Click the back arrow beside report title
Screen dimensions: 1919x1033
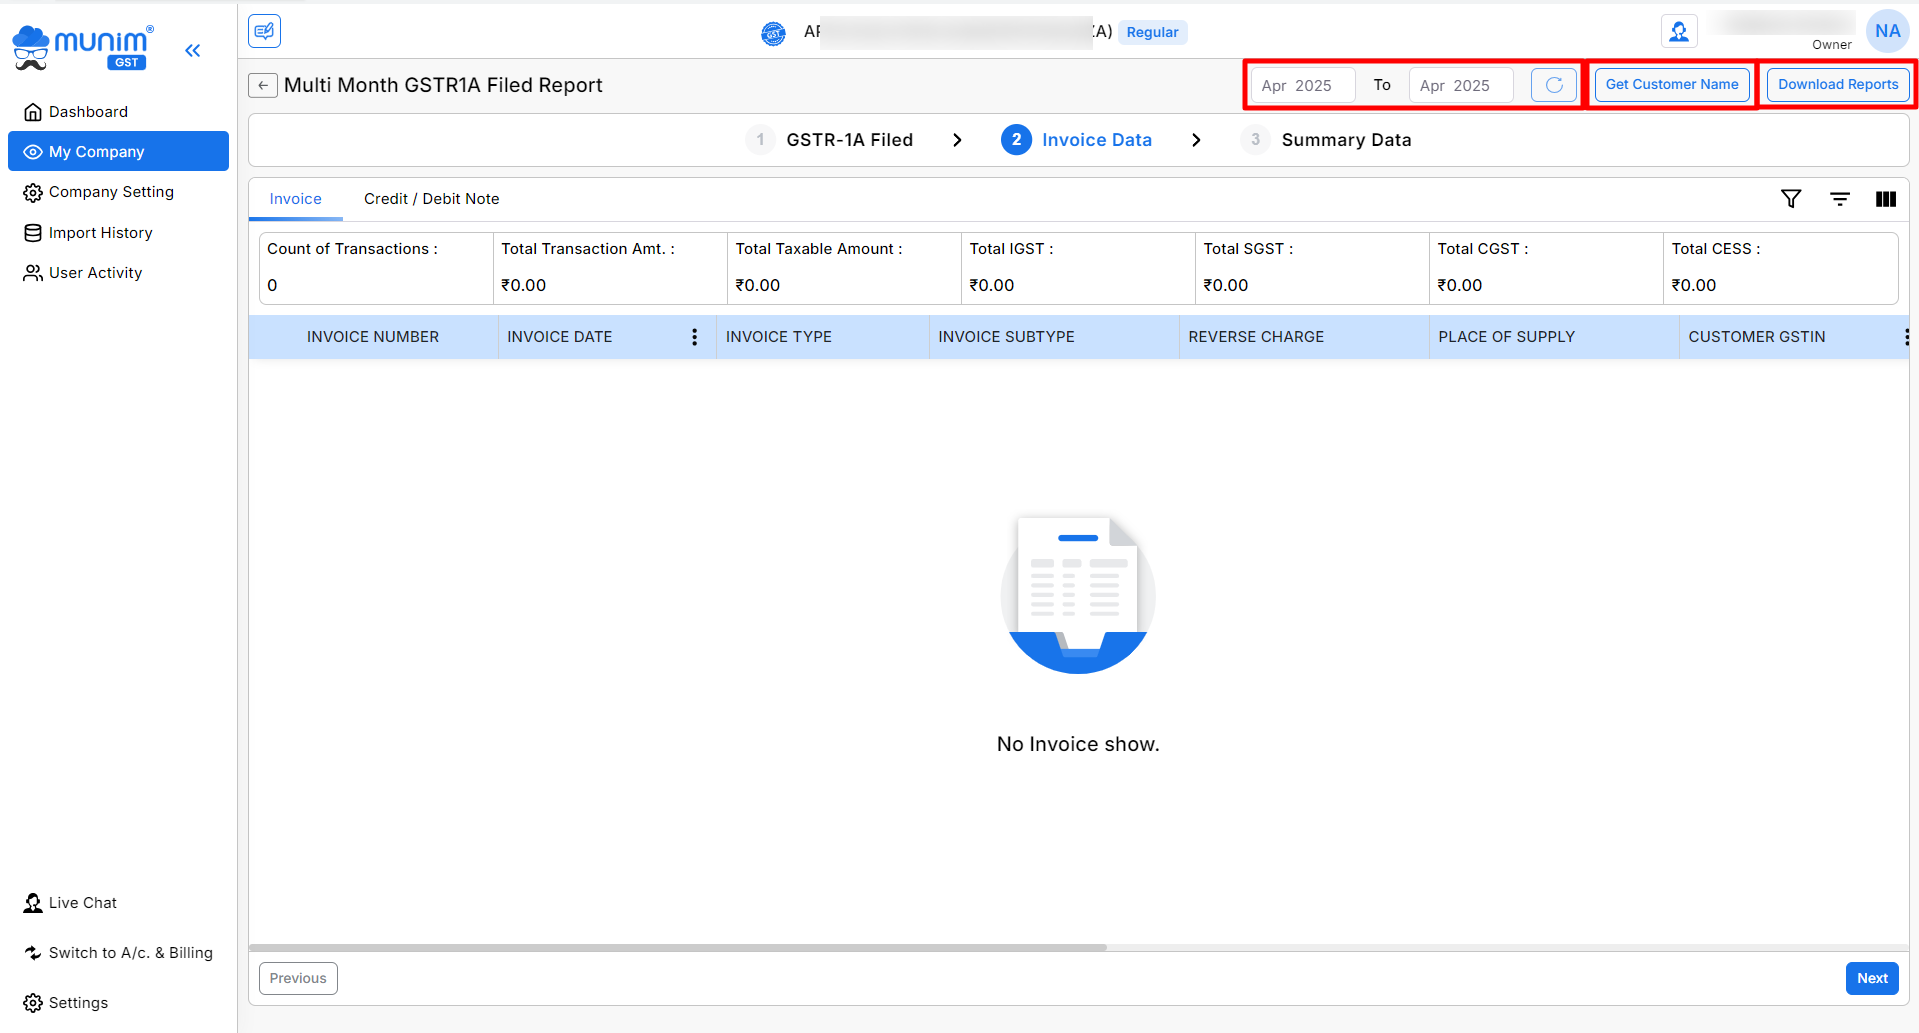[262, 85]
